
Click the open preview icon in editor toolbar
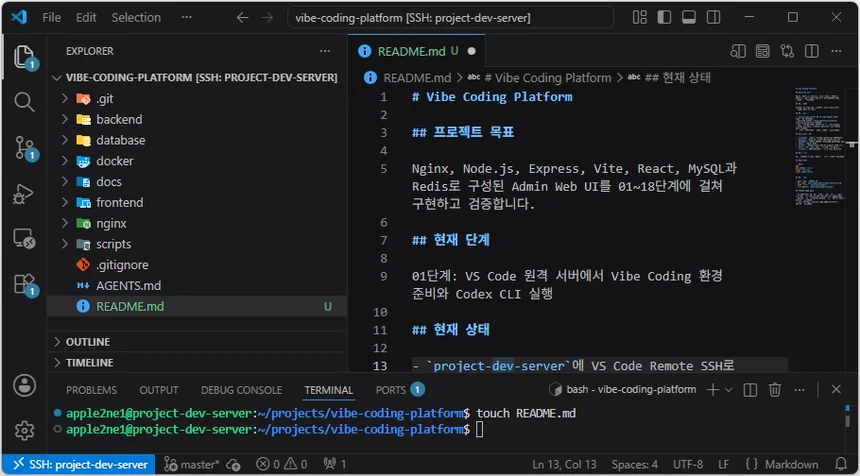(x=762, y=52)
